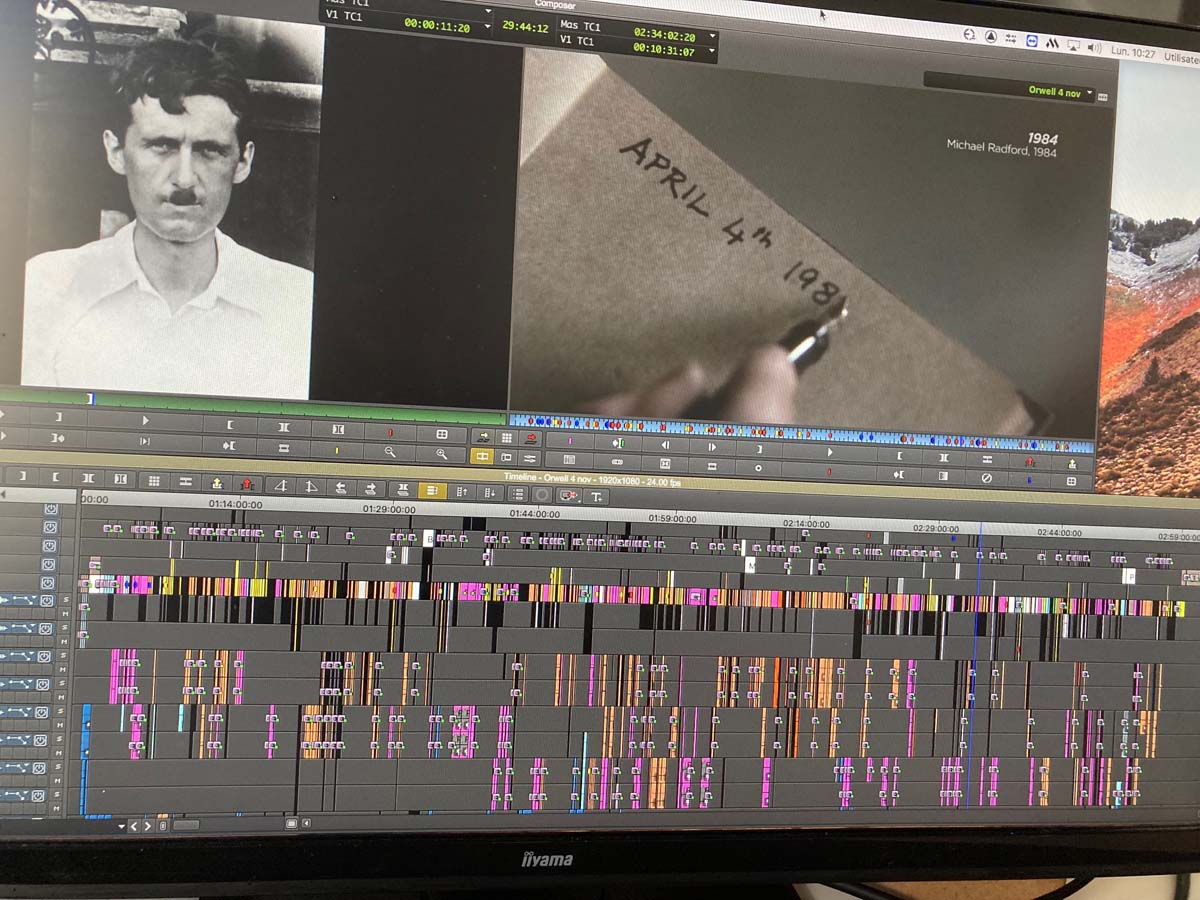Toggle the topmost video track monitor button

[x=51, y=509]
